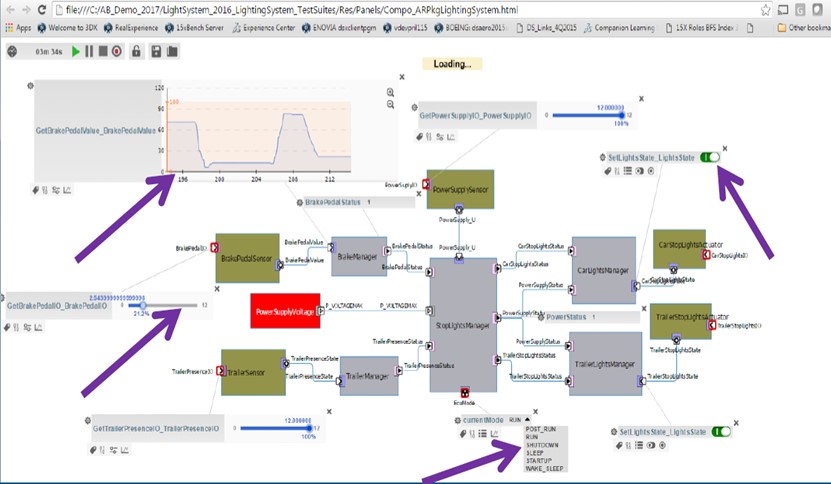Close the currentMode widget
Image resolution: width=831 pixels, height=484 pixels.
coord(535,411)
